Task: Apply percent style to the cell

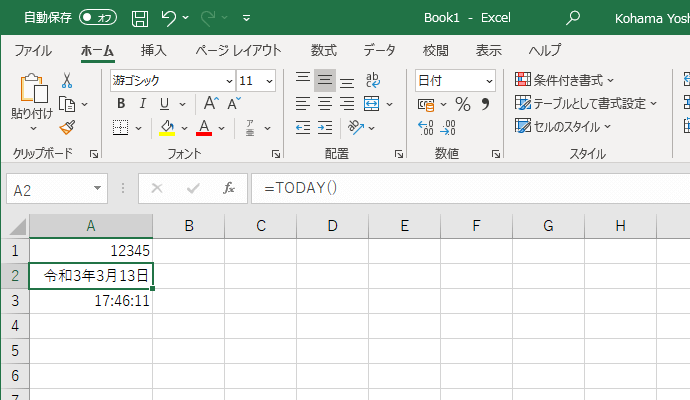Action: 462,104
